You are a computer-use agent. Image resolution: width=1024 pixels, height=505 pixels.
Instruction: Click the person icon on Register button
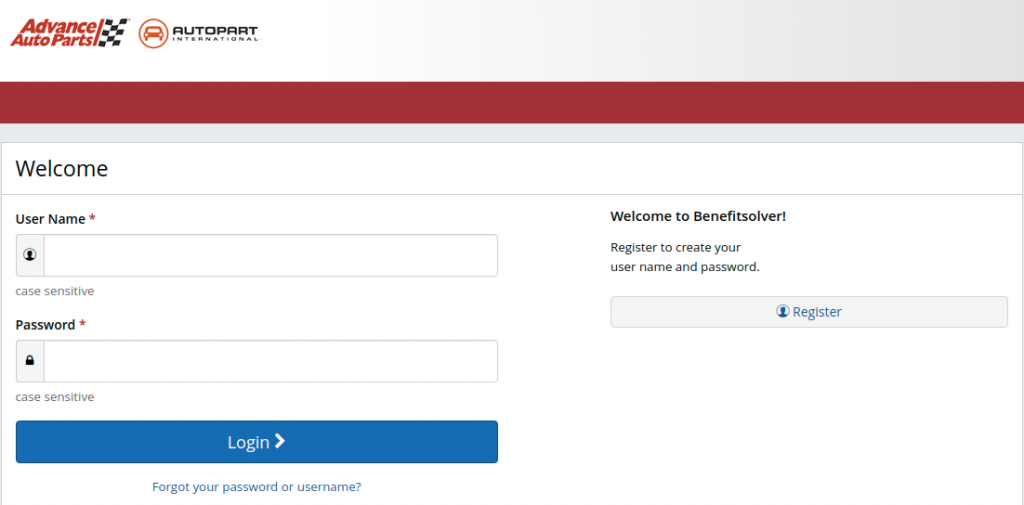pyautogui.click(x=783, y=312)
